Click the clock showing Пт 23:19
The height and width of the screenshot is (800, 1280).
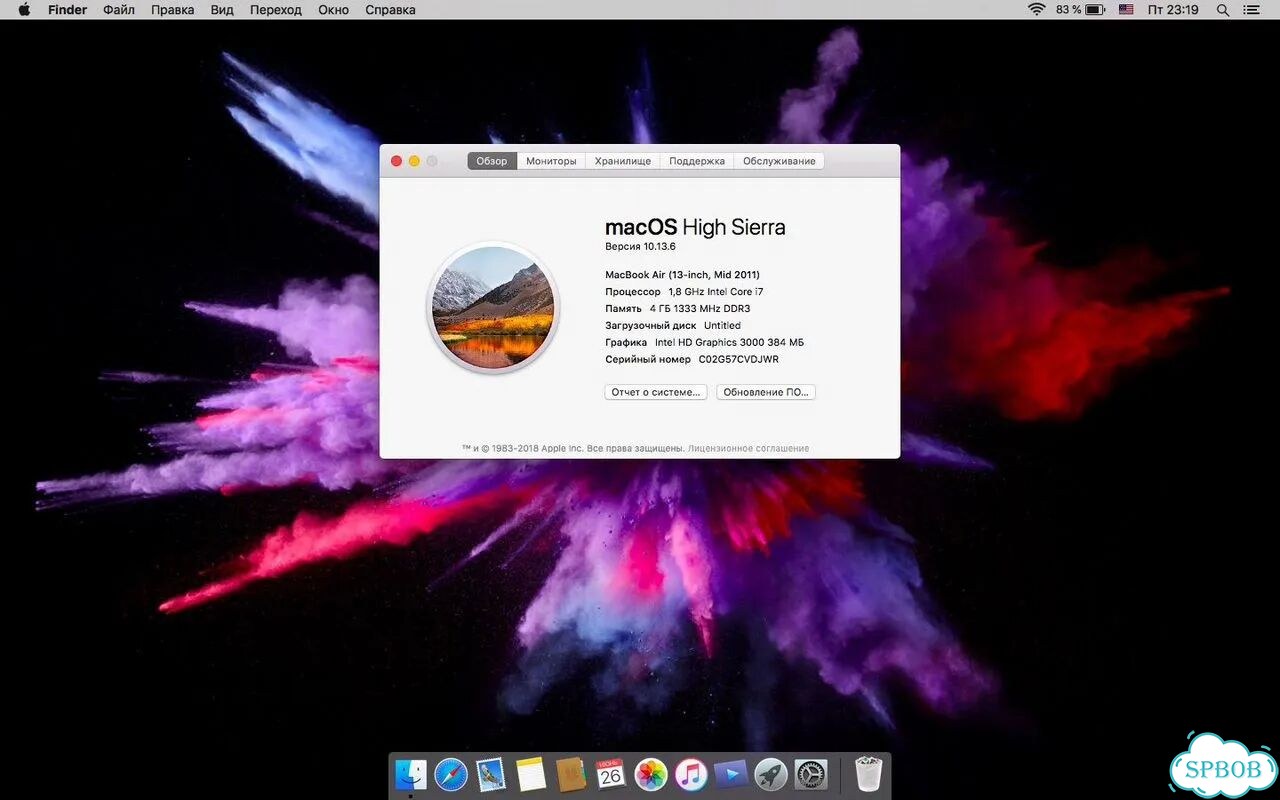[x=1173, y=9]
